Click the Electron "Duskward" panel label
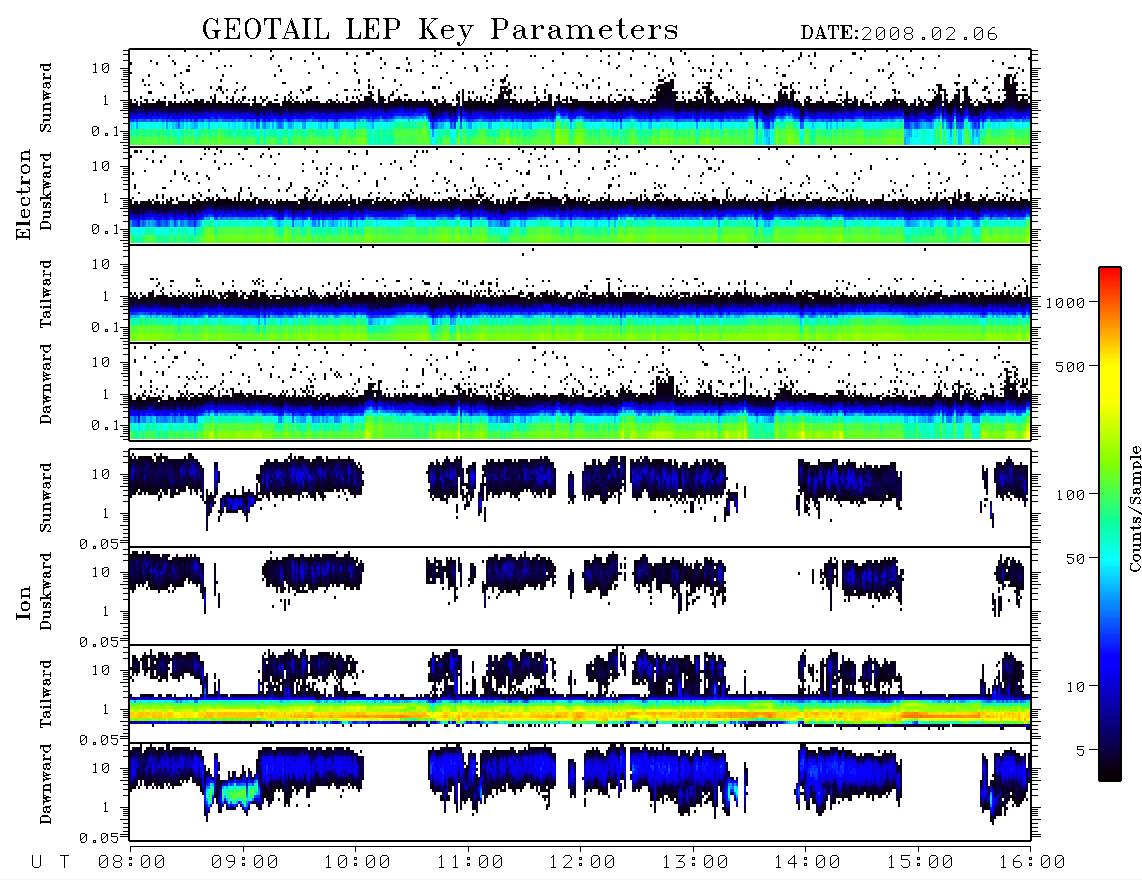 pyautogui.click(x=46, y=191)
